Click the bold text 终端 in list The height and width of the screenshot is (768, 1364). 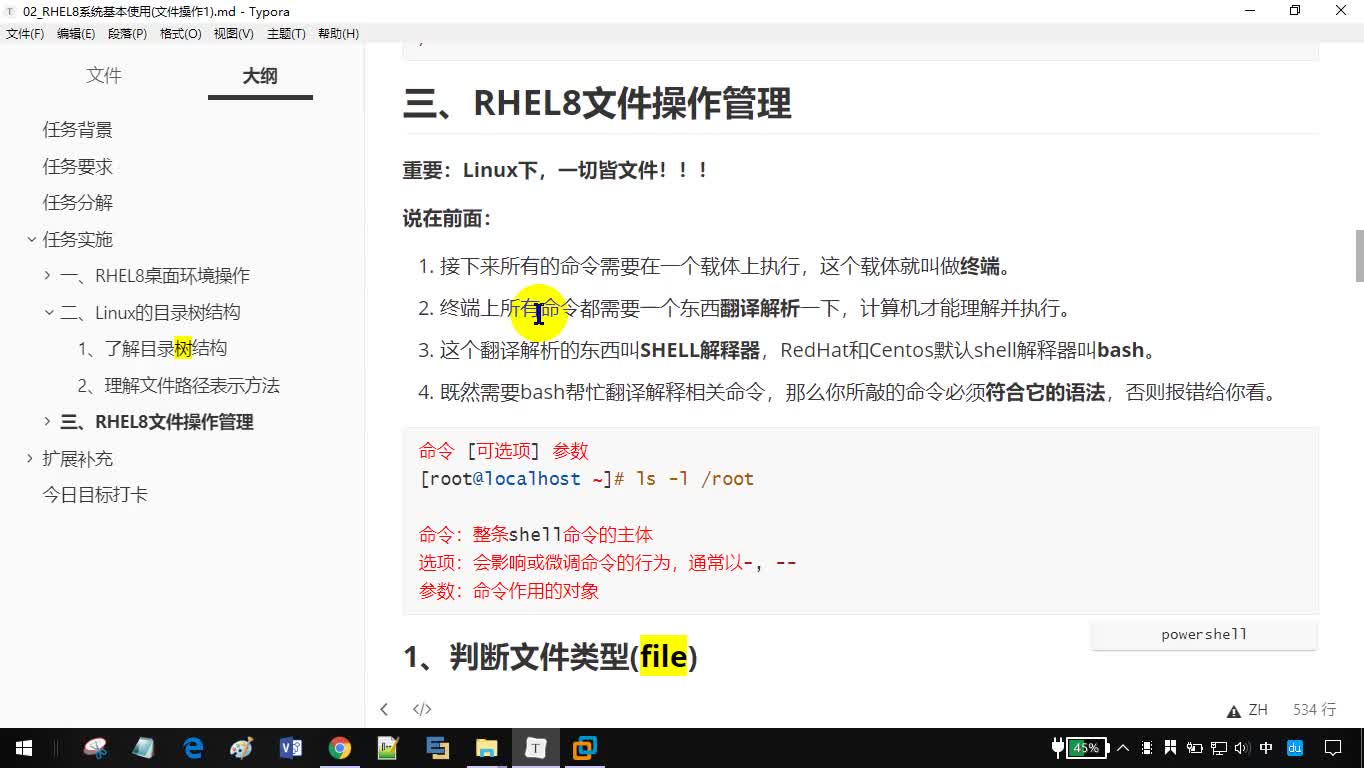click(x=980, y=267)
